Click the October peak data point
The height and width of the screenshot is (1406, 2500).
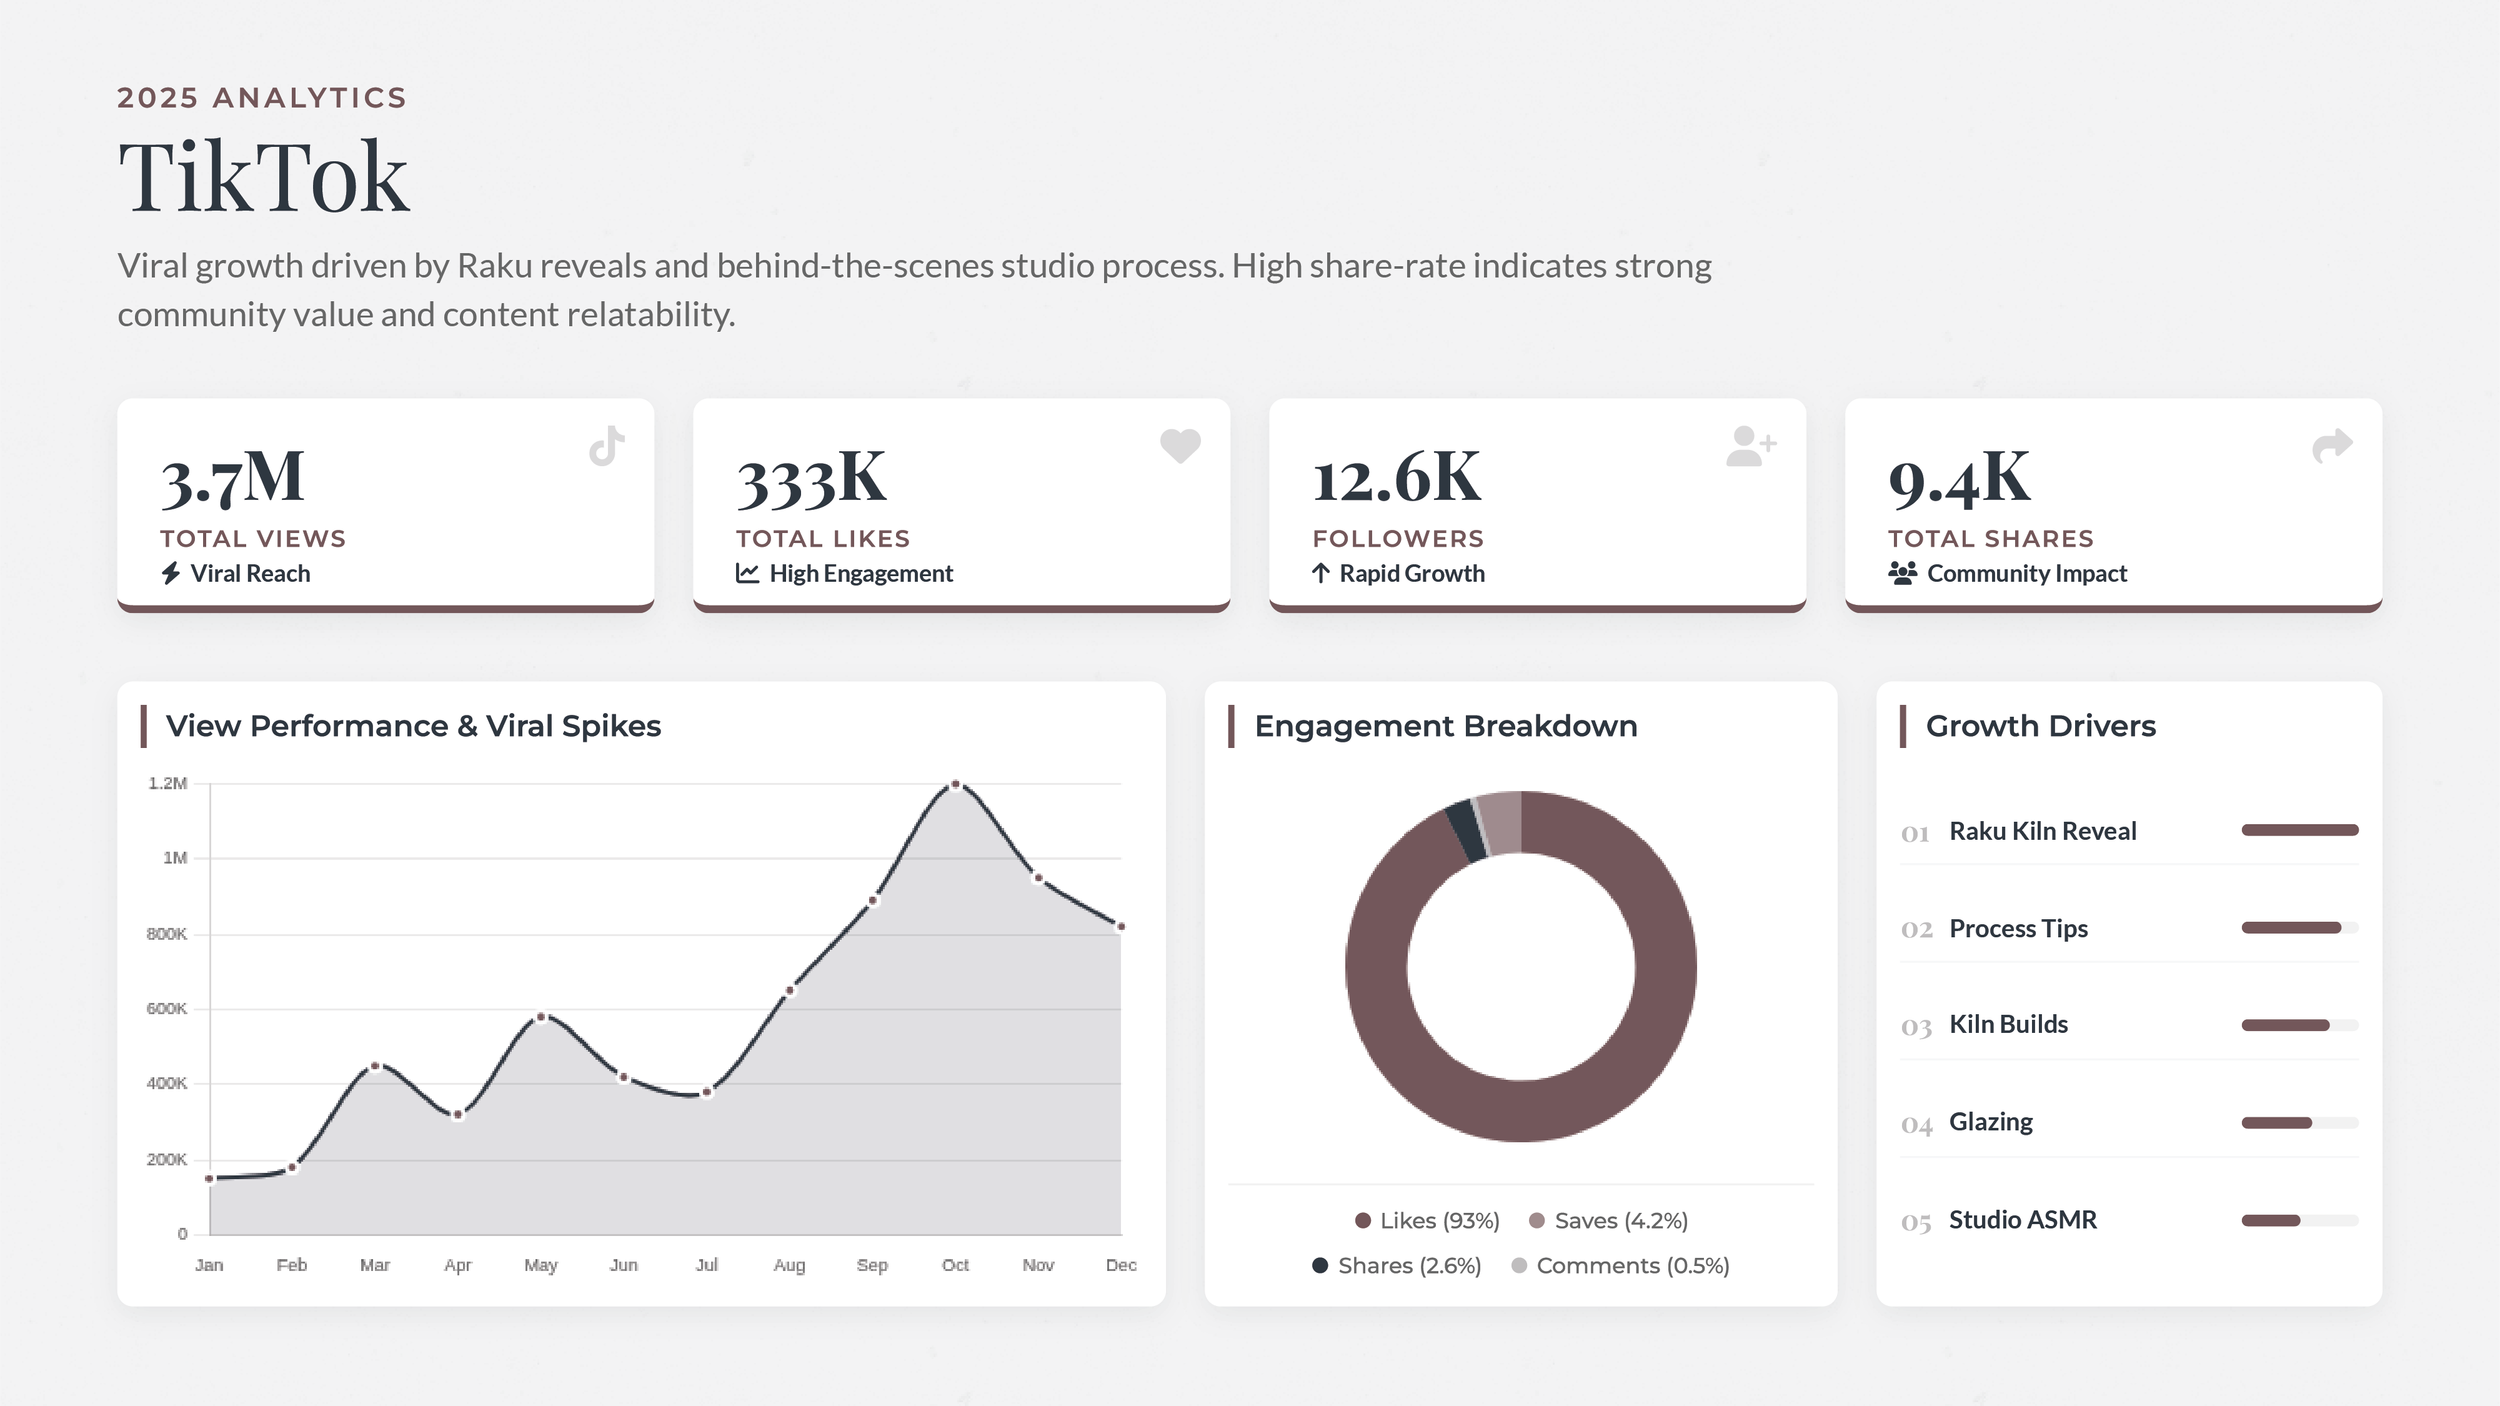(x=956, y=785)
